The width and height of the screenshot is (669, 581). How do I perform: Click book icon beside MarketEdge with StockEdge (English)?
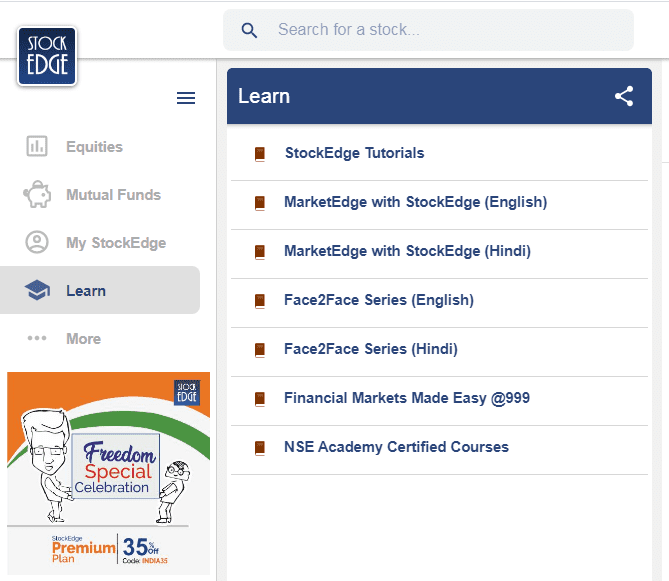(x=260, y=203)
